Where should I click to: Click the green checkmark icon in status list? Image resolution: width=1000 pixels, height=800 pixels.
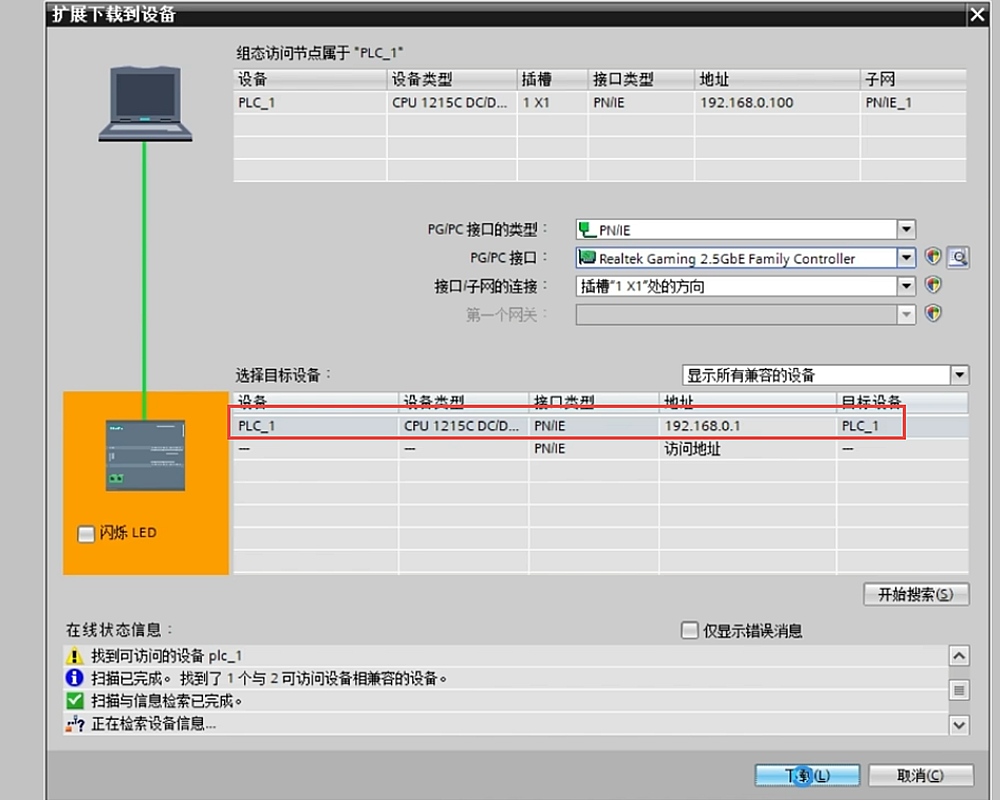74,701
